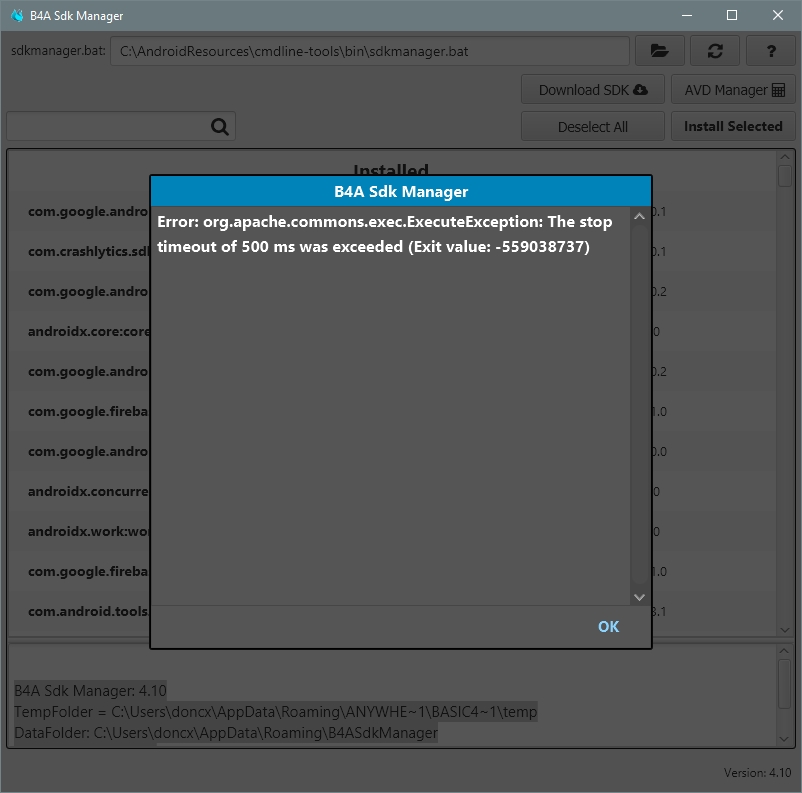Click the search magnifier icon
802x793 pixels.
pos(218,126)
